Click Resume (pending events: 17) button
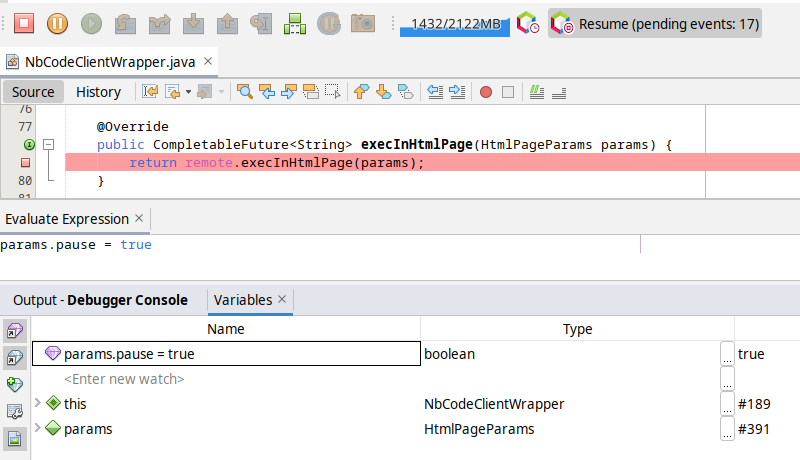Image resolution: width=800 pixels, height=460 pixels. (x=655, y=23)
